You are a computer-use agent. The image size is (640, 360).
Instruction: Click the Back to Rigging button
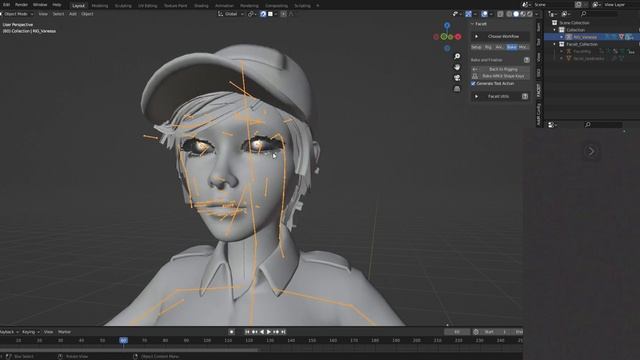pyautogui.click(x=500, y=69)
